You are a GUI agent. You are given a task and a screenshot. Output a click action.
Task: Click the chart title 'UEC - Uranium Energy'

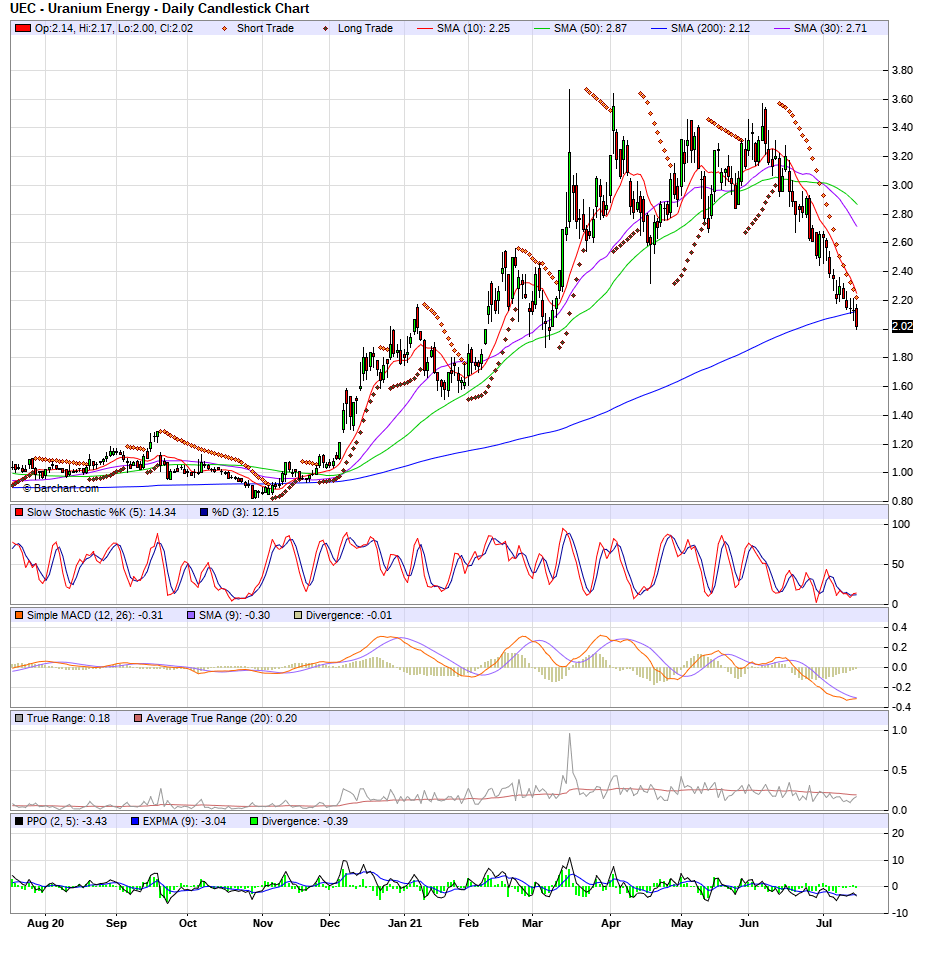click(80, 9)
